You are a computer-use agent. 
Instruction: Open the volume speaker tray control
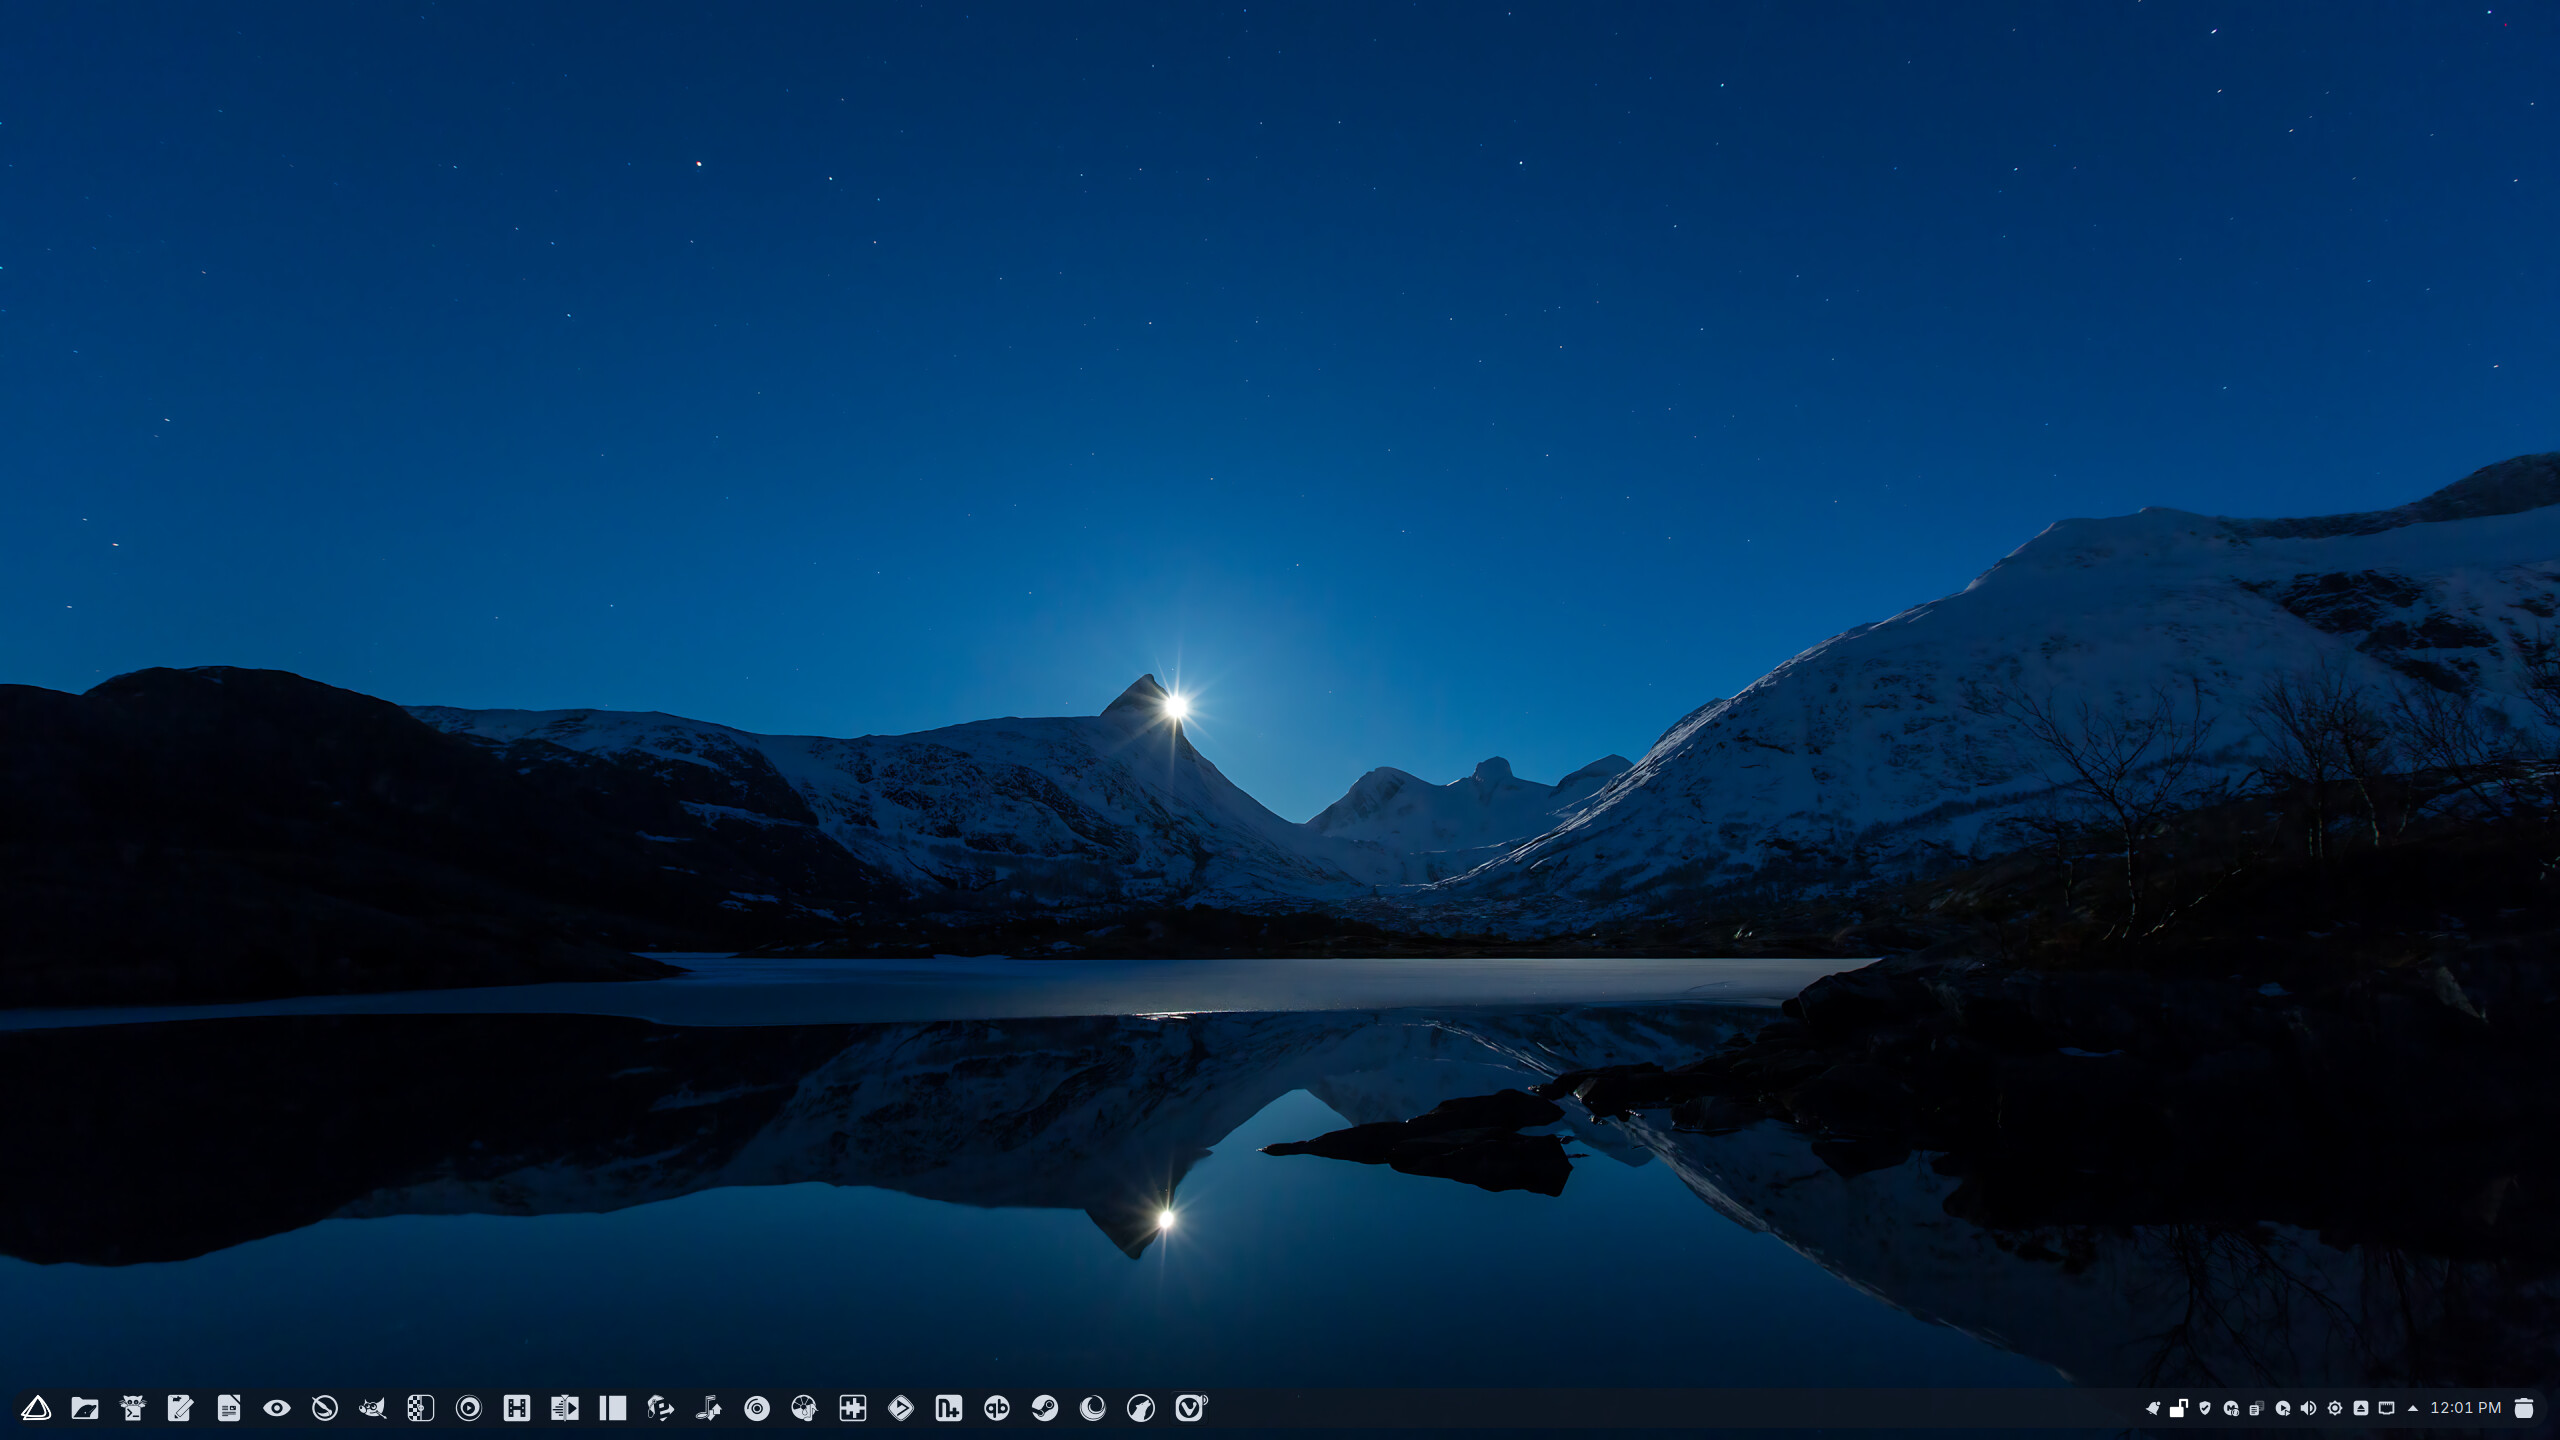[2308, 1408]
